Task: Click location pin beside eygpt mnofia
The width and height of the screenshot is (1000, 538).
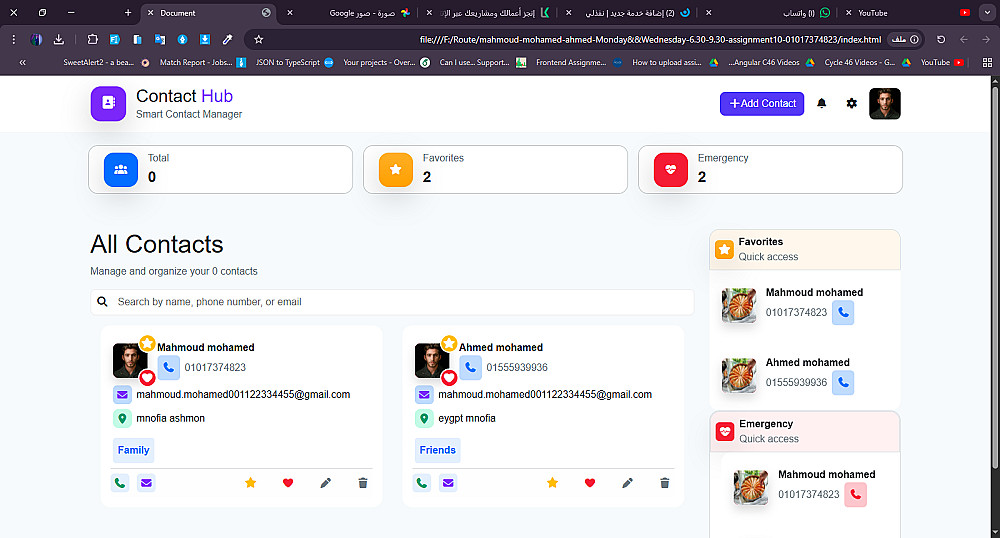Action: pyautogui.click(x=423, y=418)
